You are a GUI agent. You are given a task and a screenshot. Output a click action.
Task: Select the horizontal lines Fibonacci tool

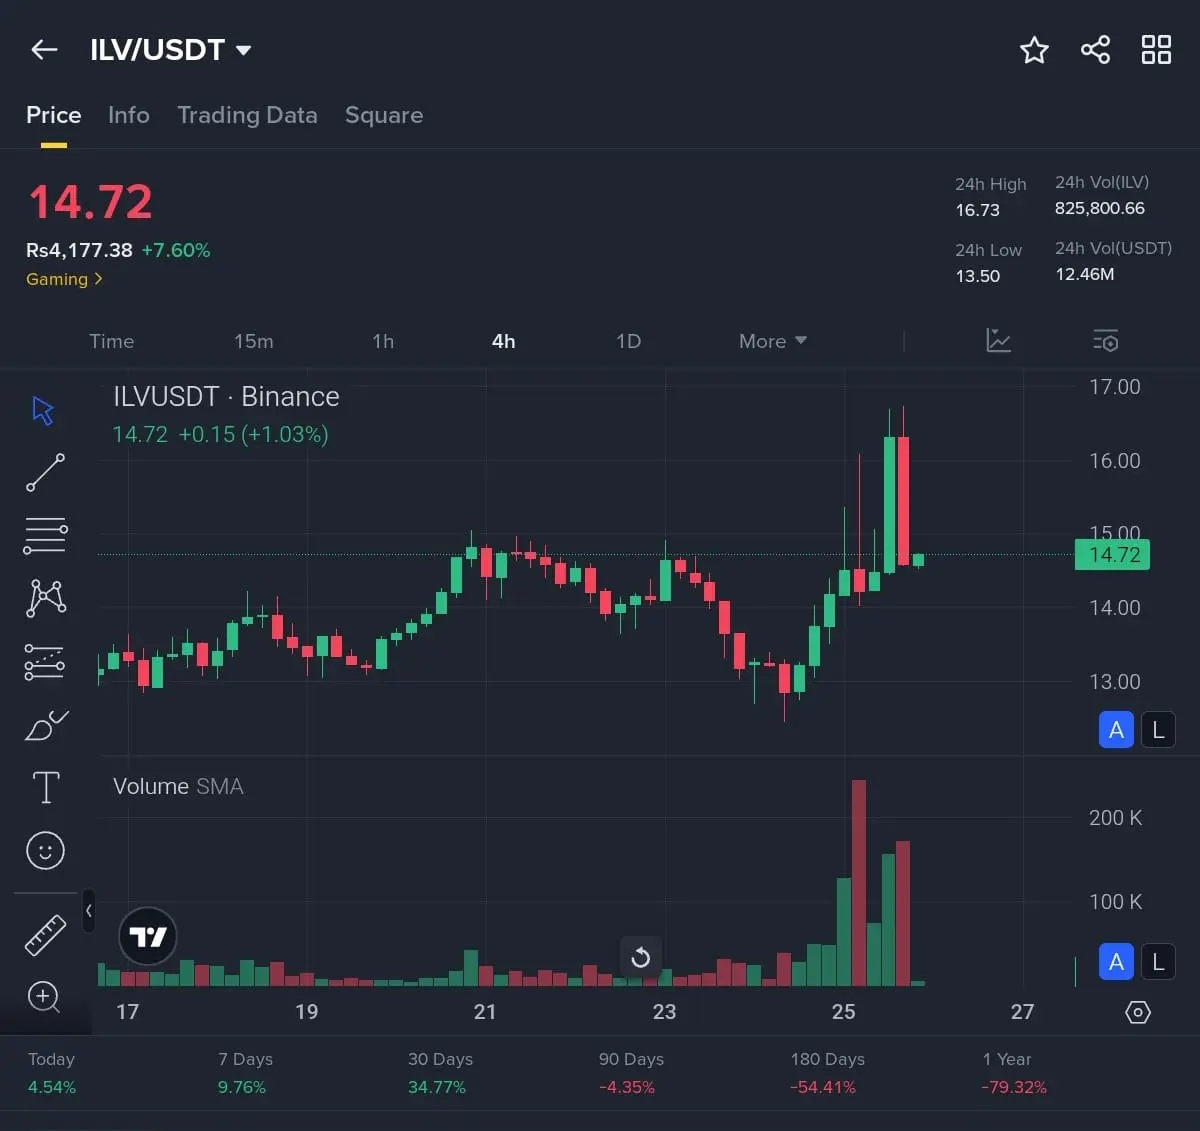[x=45, y=536]
